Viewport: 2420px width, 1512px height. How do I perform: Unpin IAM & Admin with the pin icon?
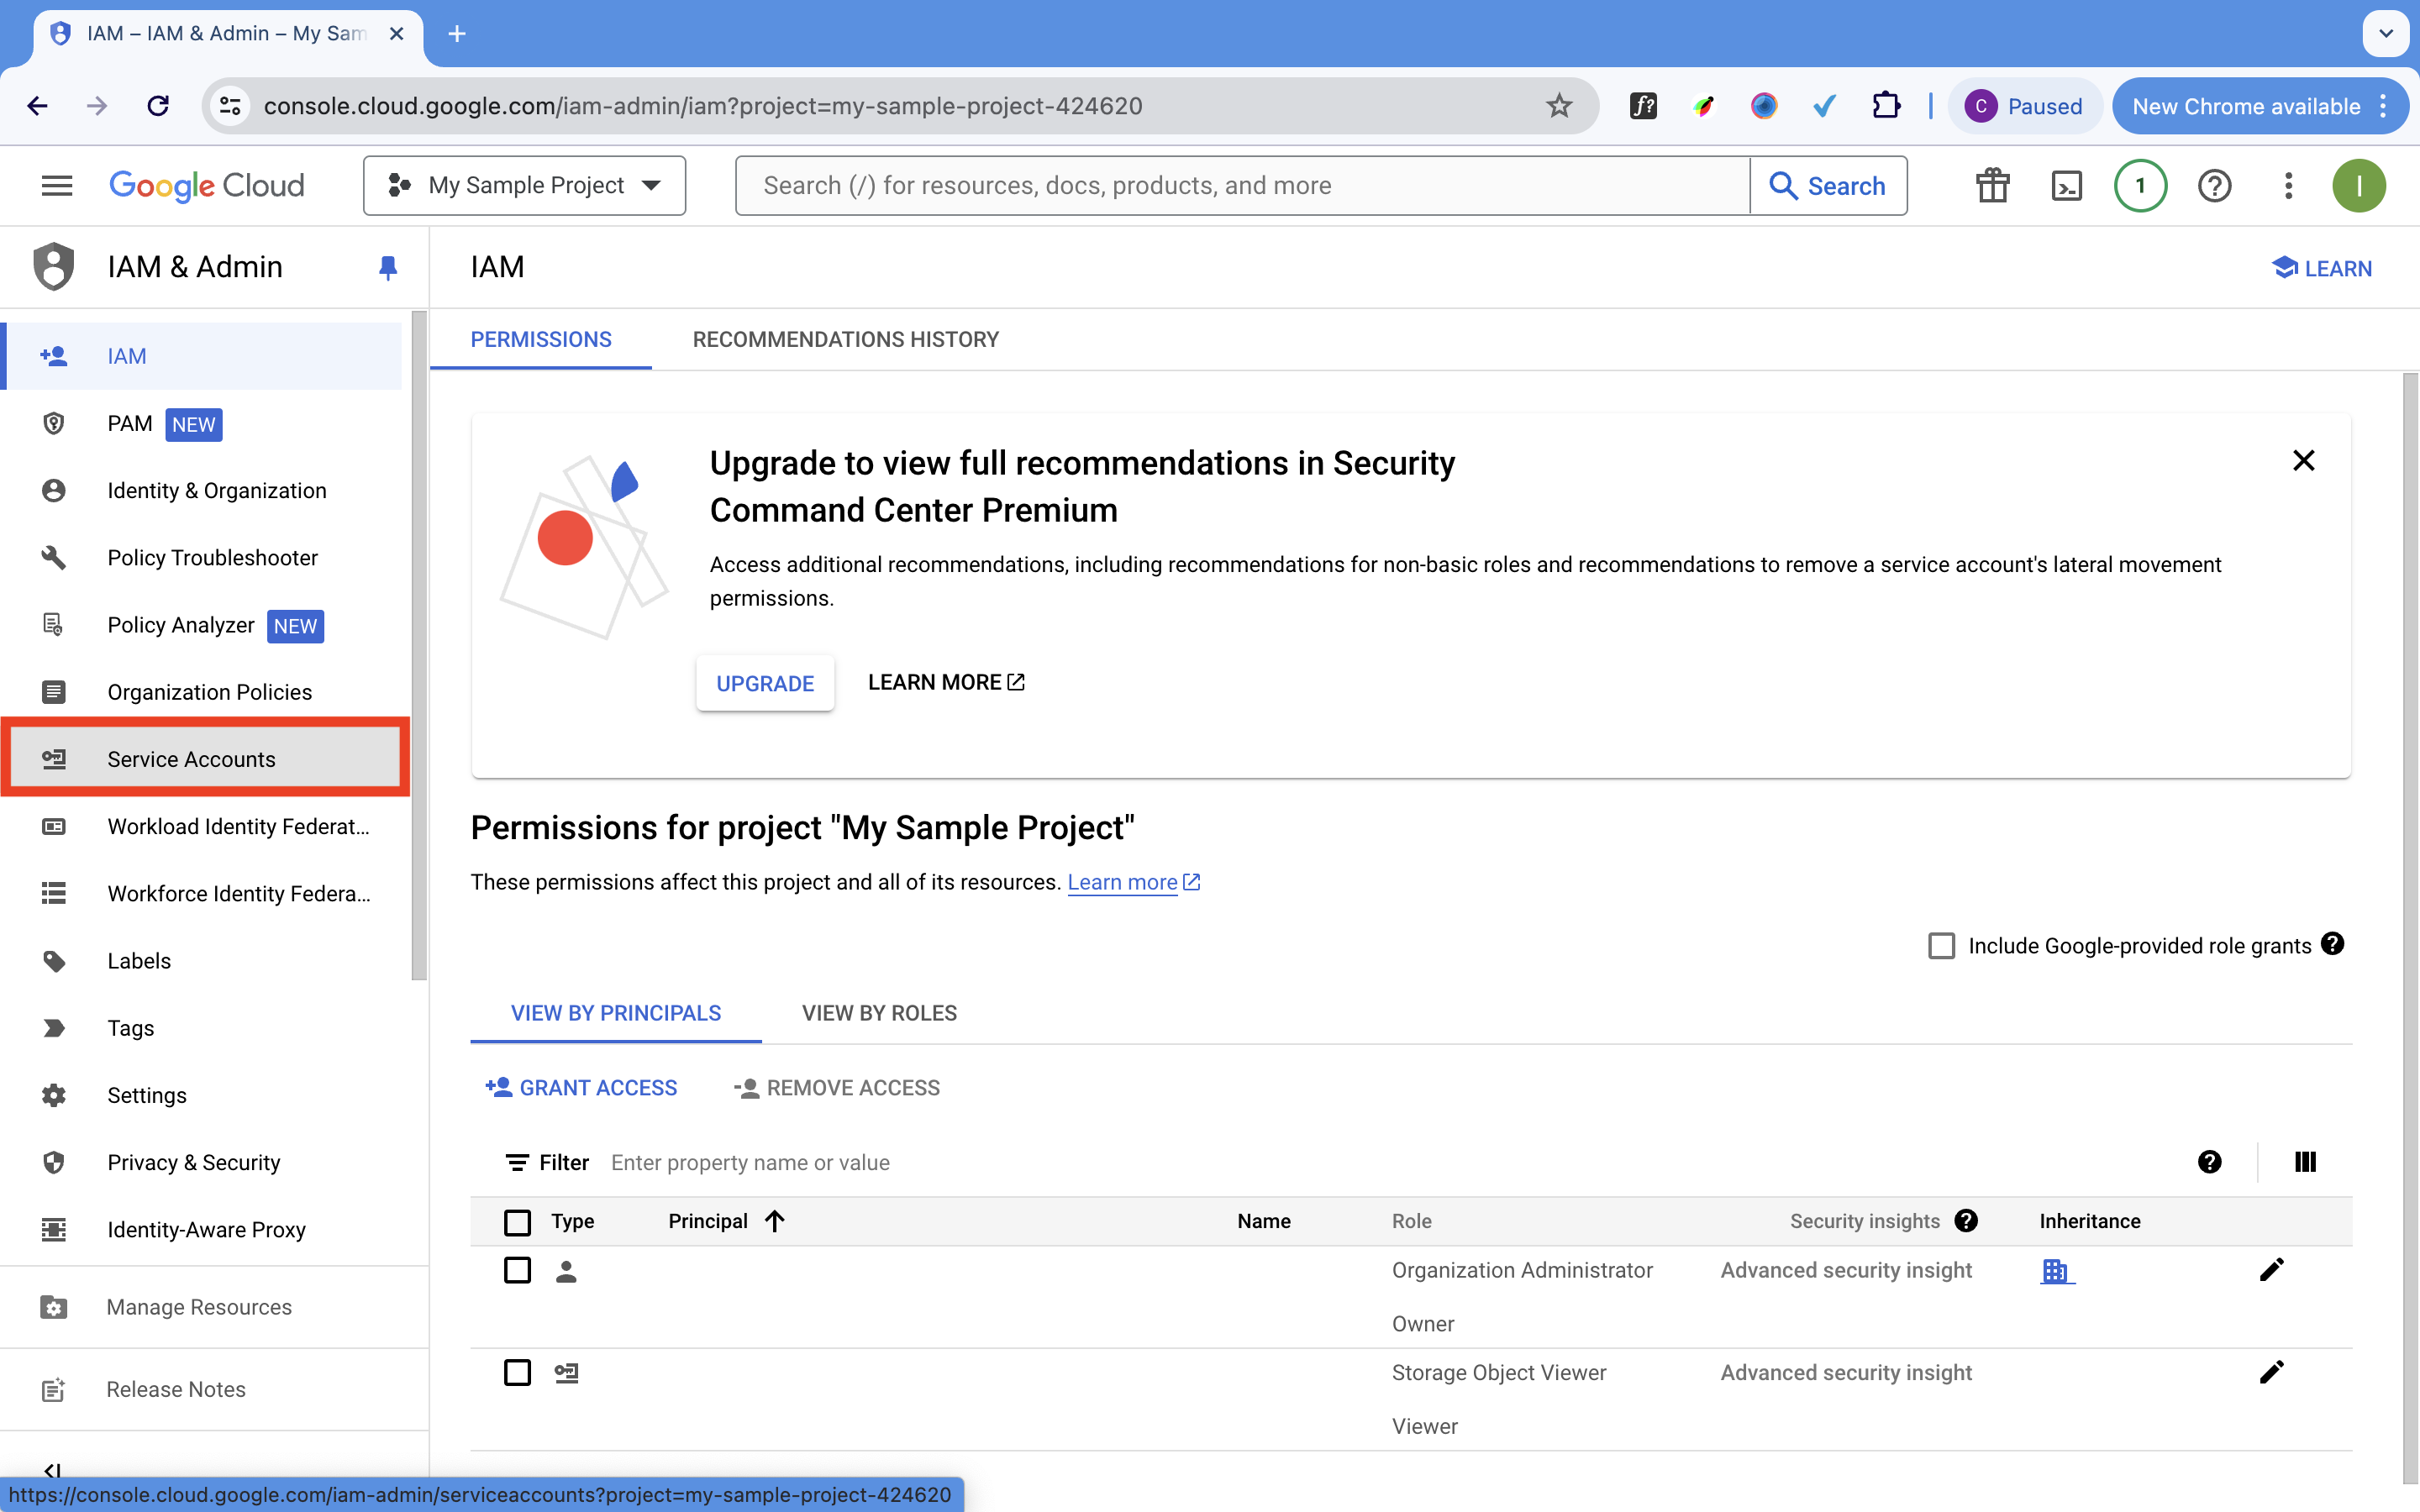(x=388, y=268)
